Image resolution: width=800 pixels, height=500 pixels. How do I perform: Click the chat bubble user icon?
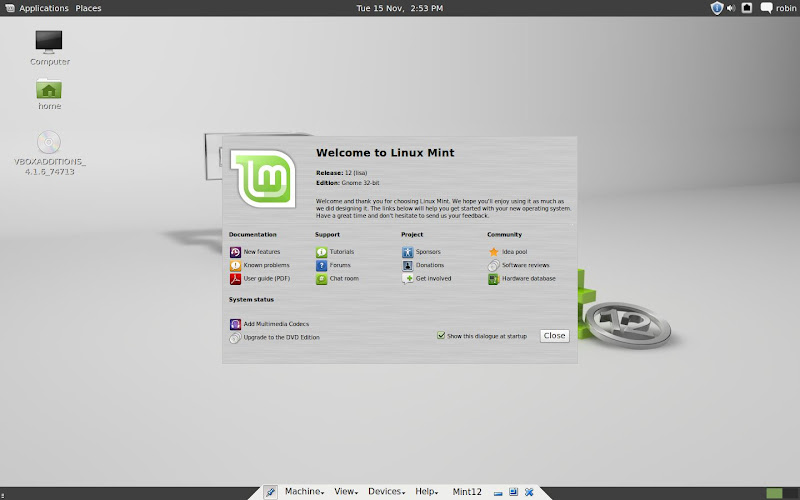pyautogui.click(x=766, y=8)
